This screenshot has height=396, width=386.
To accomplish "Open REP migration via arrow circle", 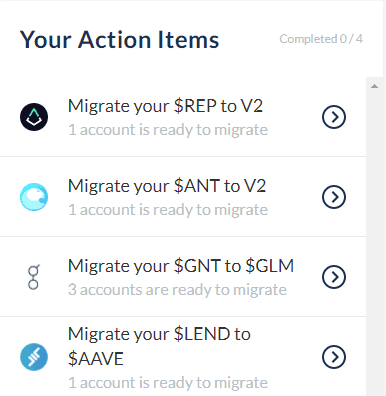I will [x=334, y=117].
